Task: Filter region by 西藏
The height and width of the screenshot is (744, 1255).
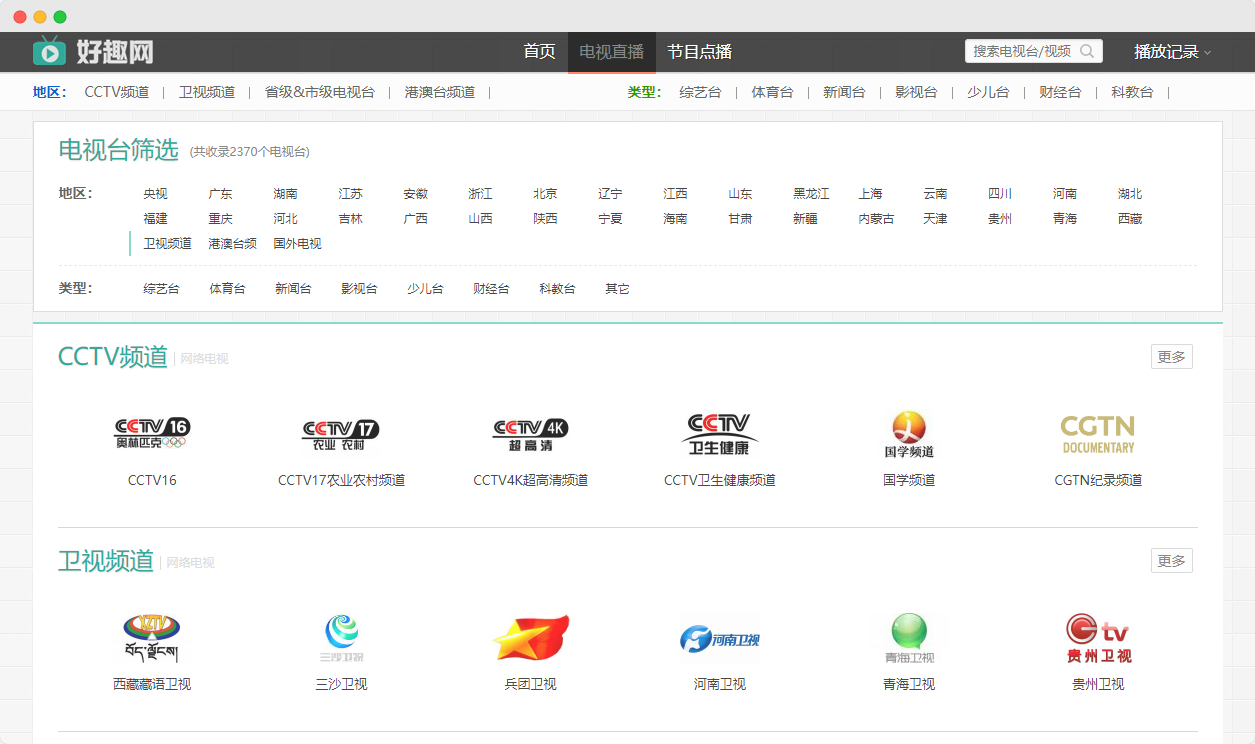Action: coord(1130,219)
